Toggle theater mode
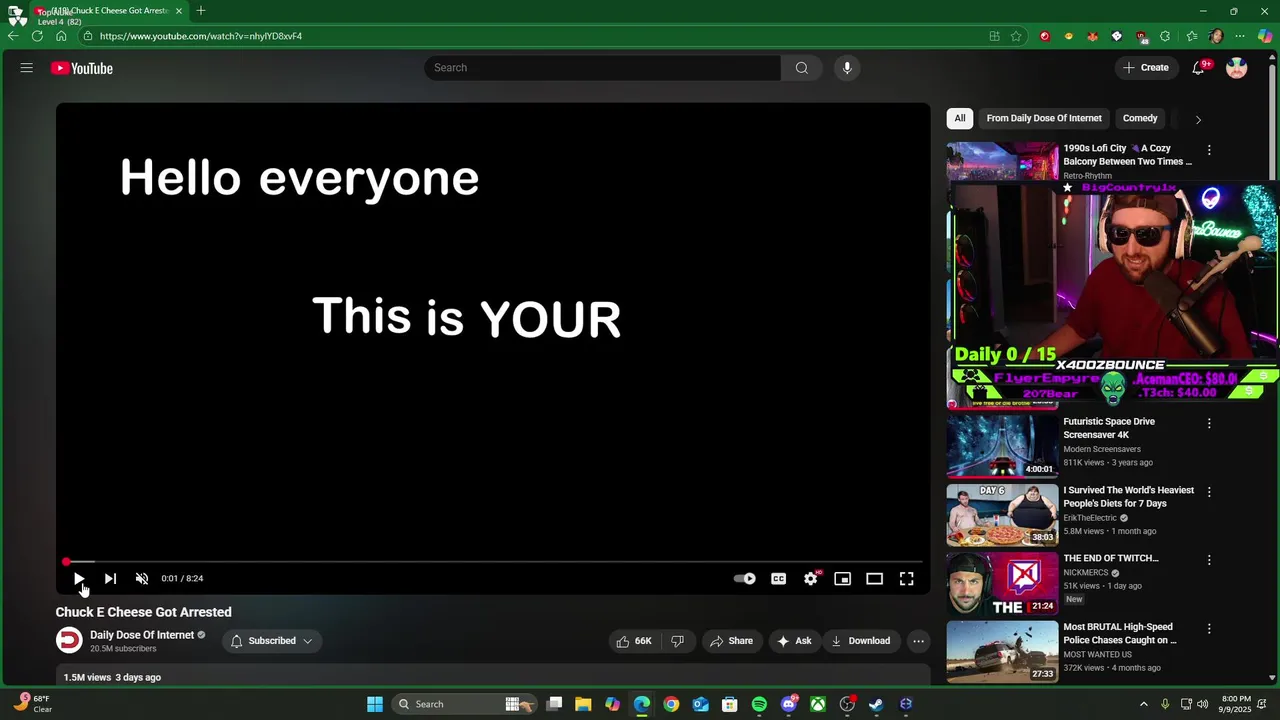This screenshot has height=720, width=1280. click(875, 578)
